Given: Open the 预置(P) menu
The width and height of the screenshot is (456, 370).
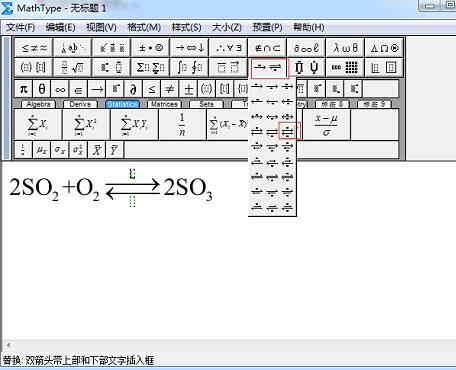Looking at the screenshot, I should [267, 27].
